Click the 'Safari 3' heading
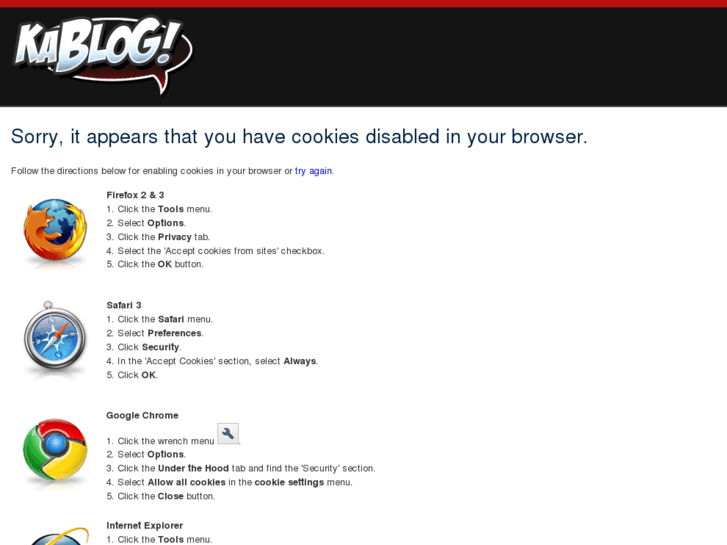727x545 pixels. (x=124, y=305)
